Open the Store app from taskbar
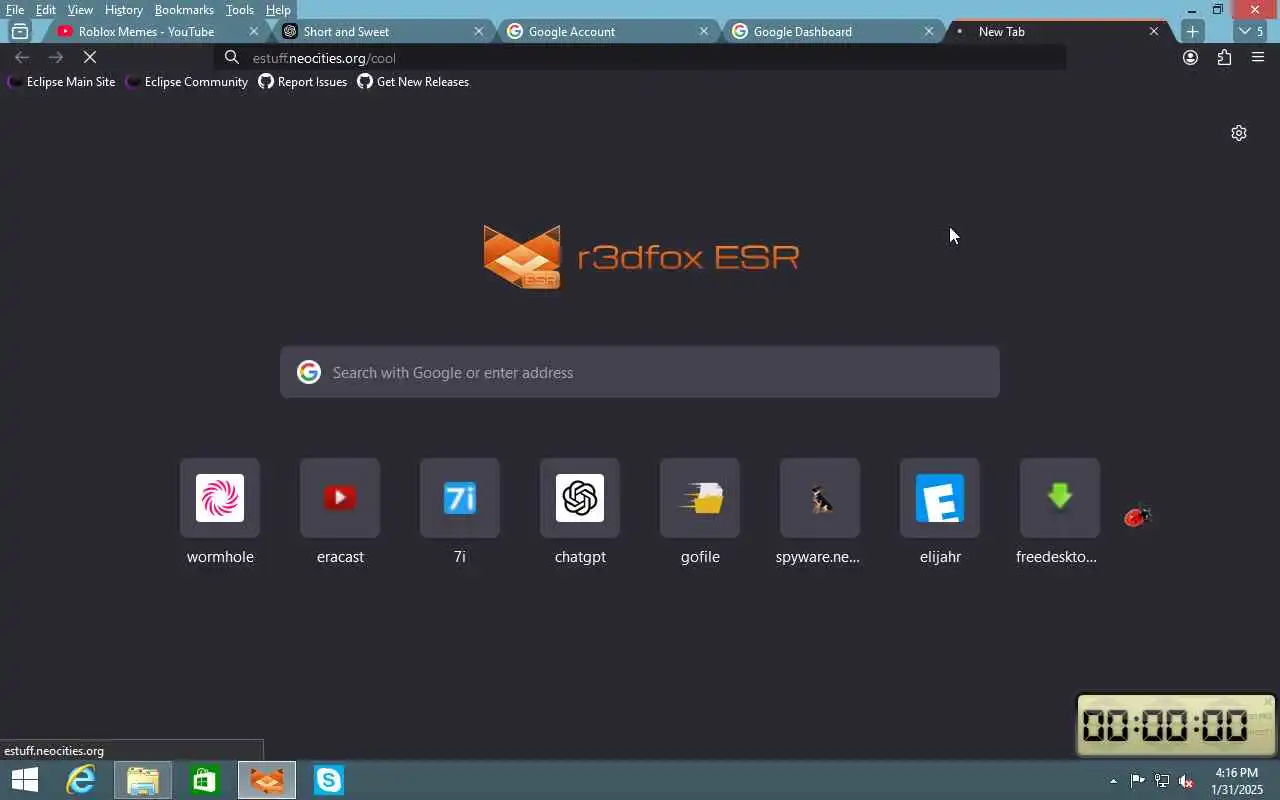The image size is (1280, 800). point(204,780)
